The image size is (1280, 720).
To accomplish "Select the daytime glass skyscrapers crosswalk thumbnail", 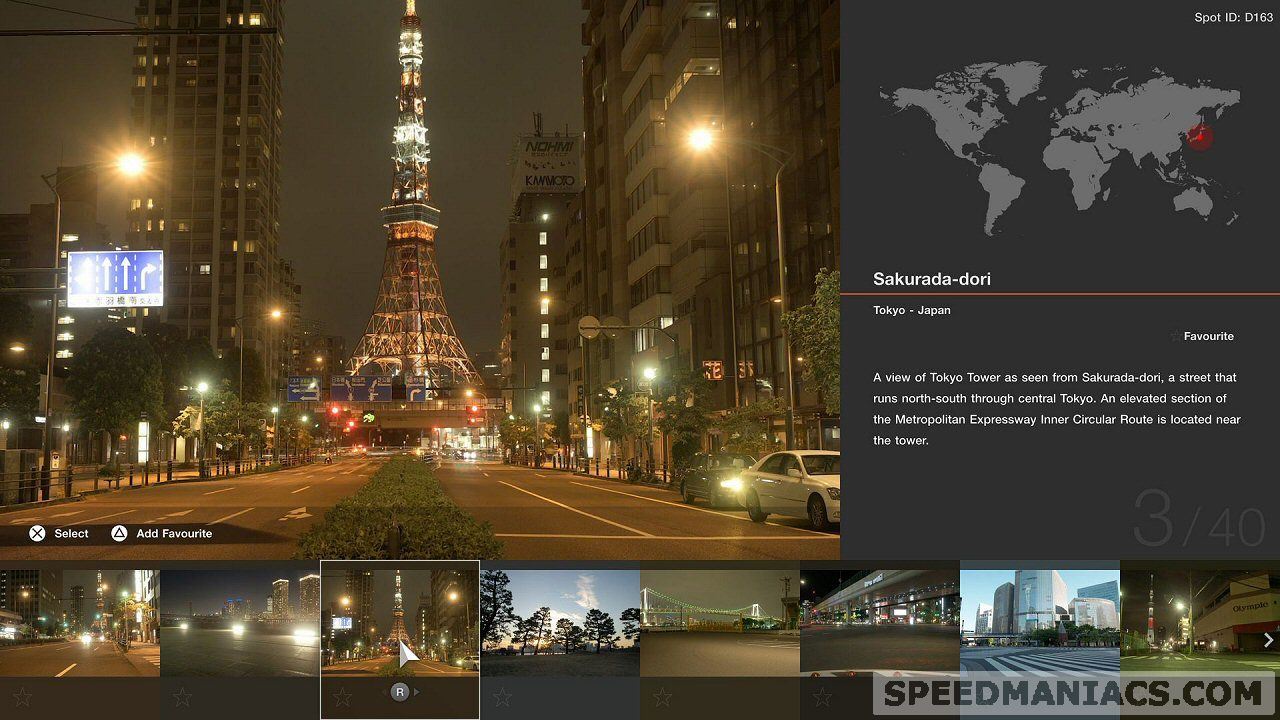I will [x=1040, y=622].
